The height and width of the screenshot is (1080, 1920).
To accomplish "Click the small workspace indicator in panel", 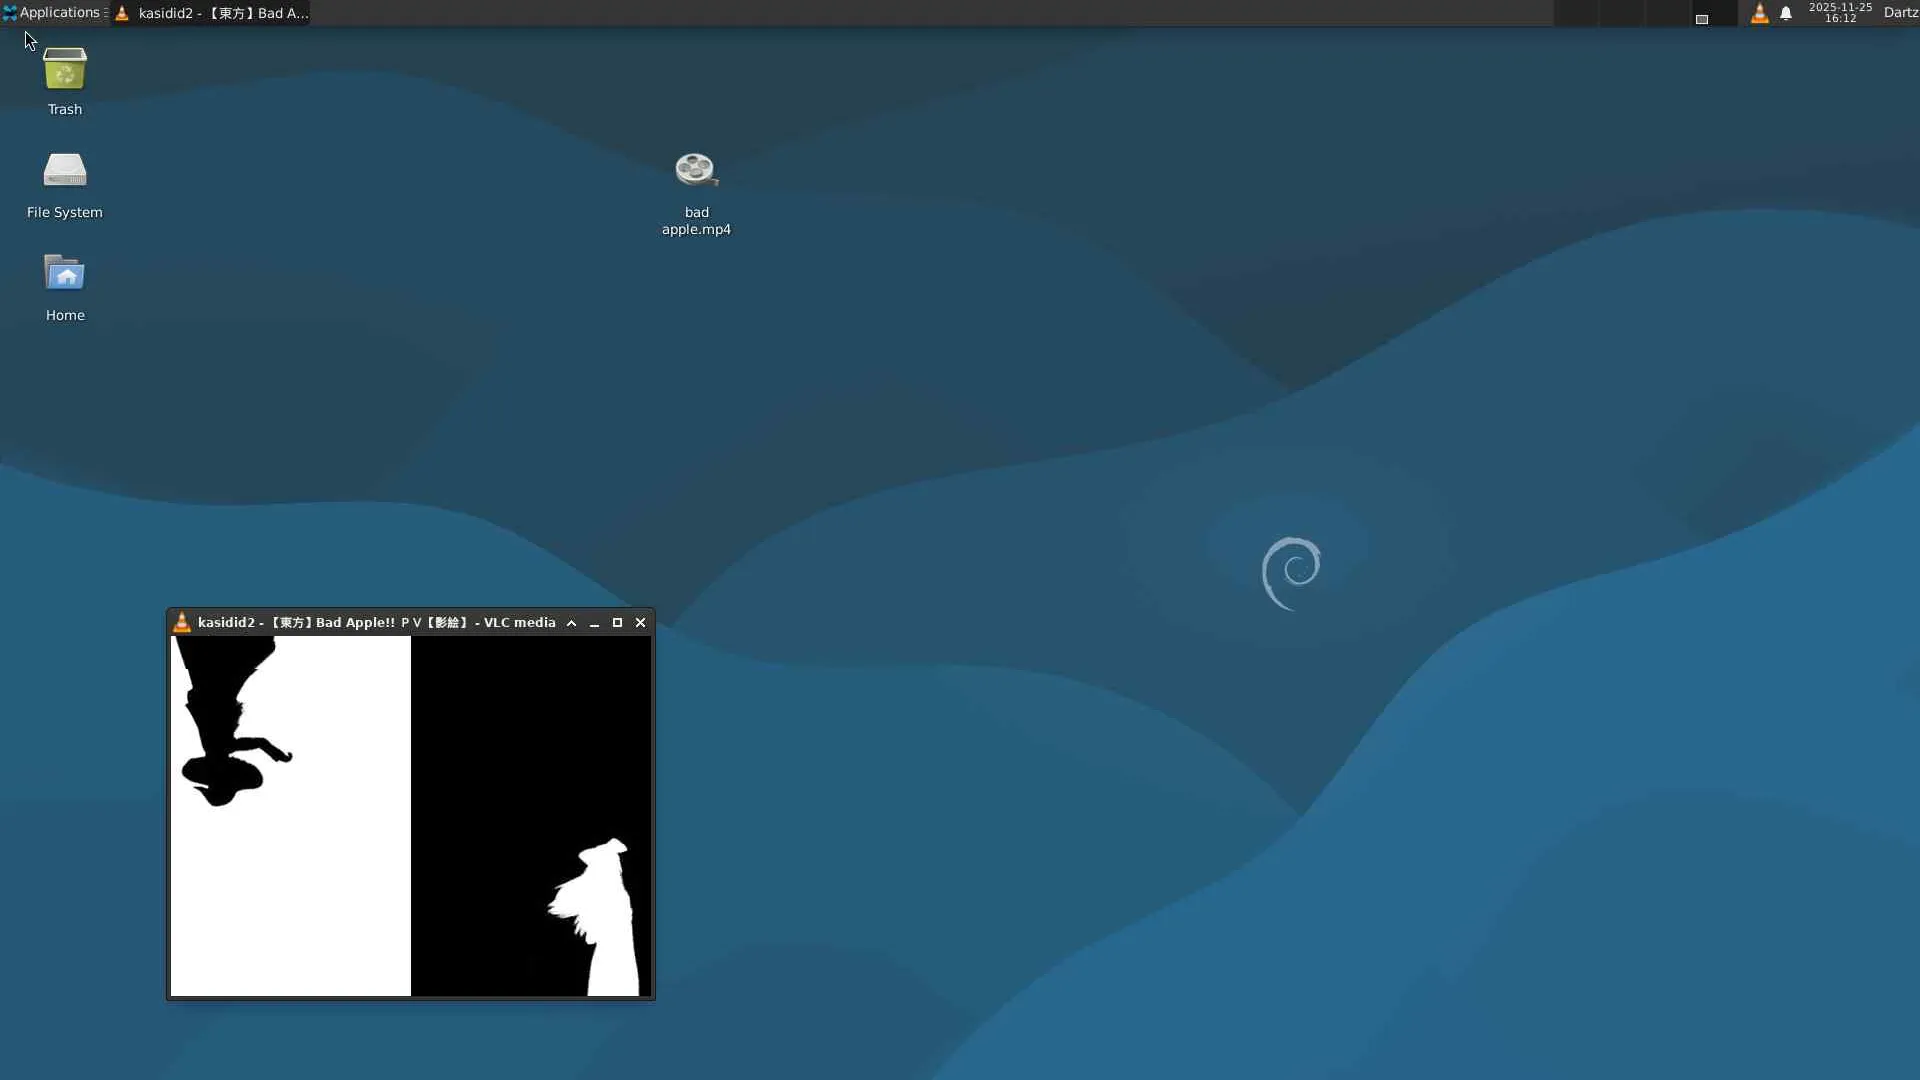I will pos(1701,19).
